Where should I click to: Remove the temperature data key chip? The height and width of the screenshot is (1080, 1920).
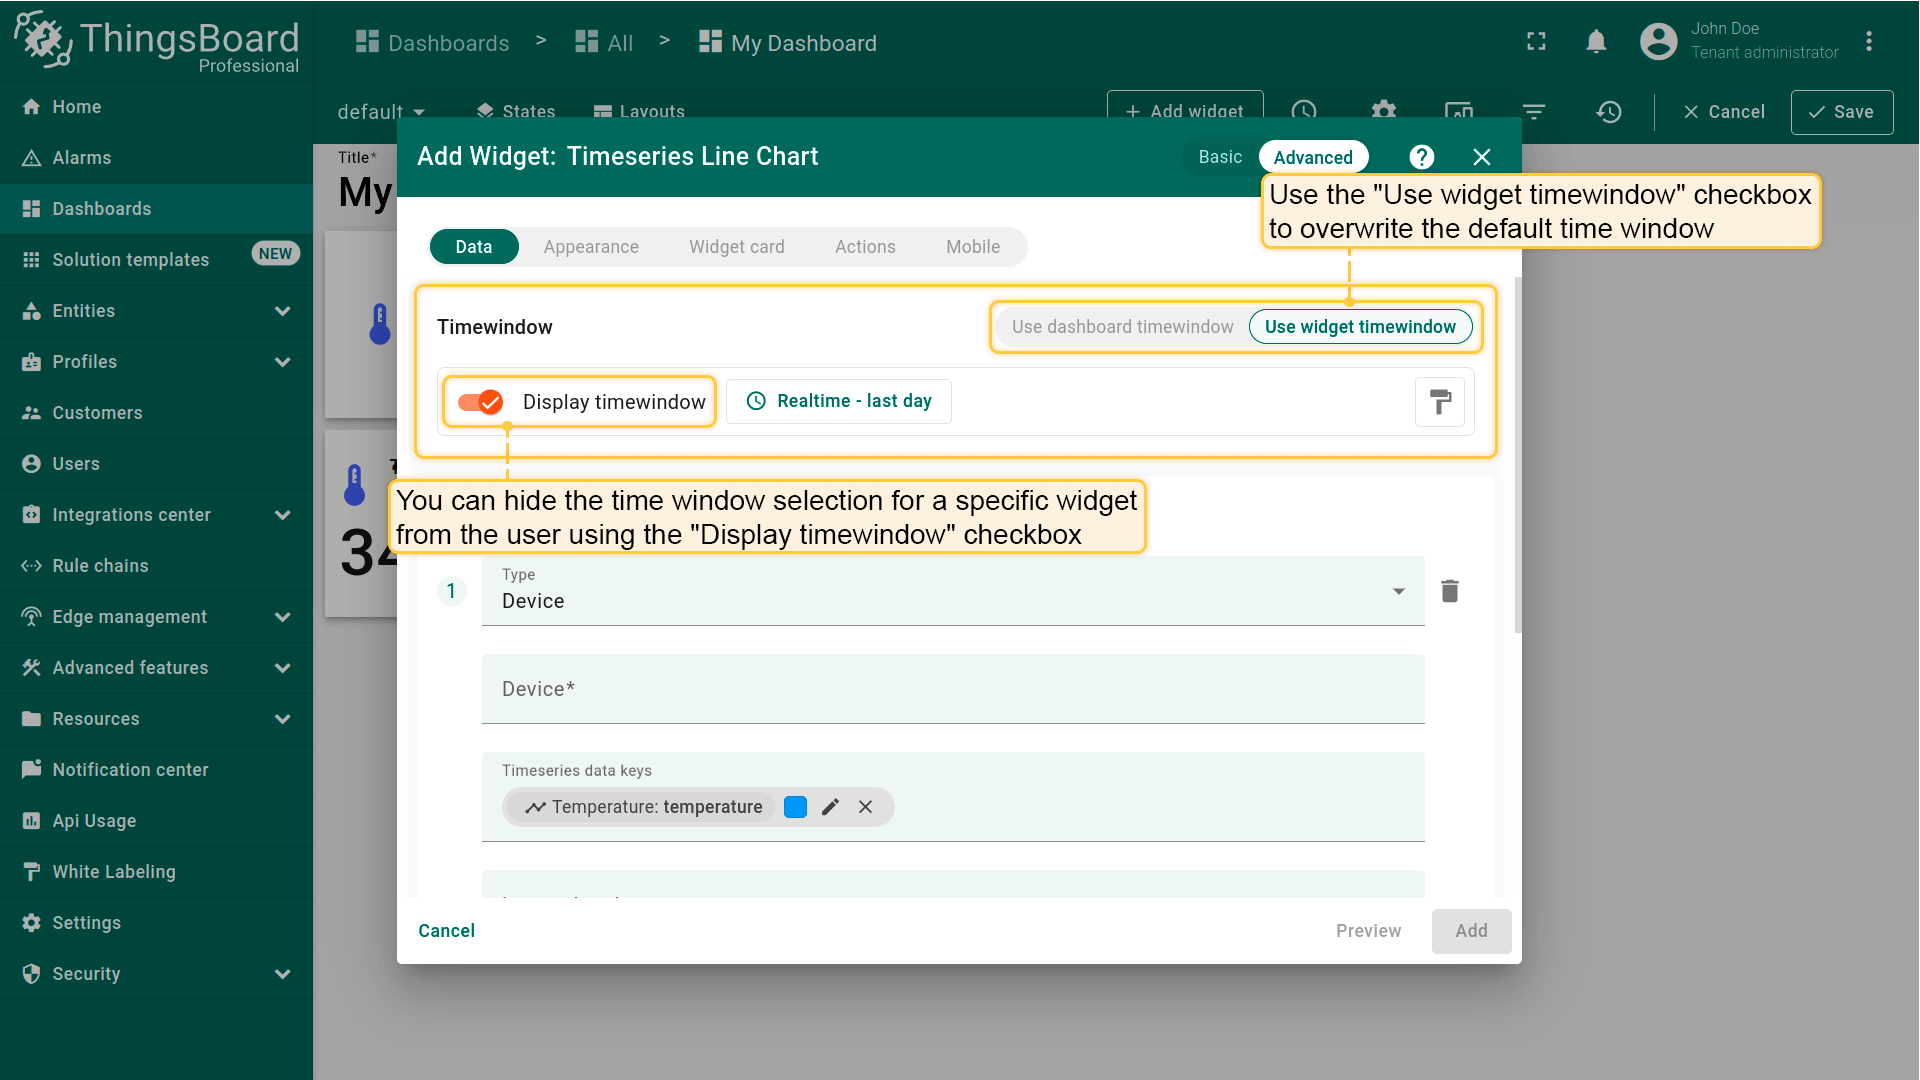866,807
